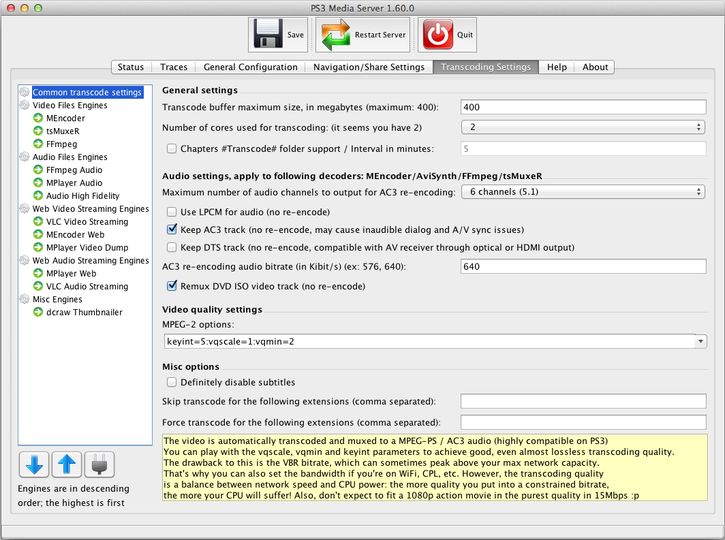Click gear icon of Web Audio Streaming Engines
Image resolution: width=725 pixels, height=540 pixels.
click(x=25, y=260)
